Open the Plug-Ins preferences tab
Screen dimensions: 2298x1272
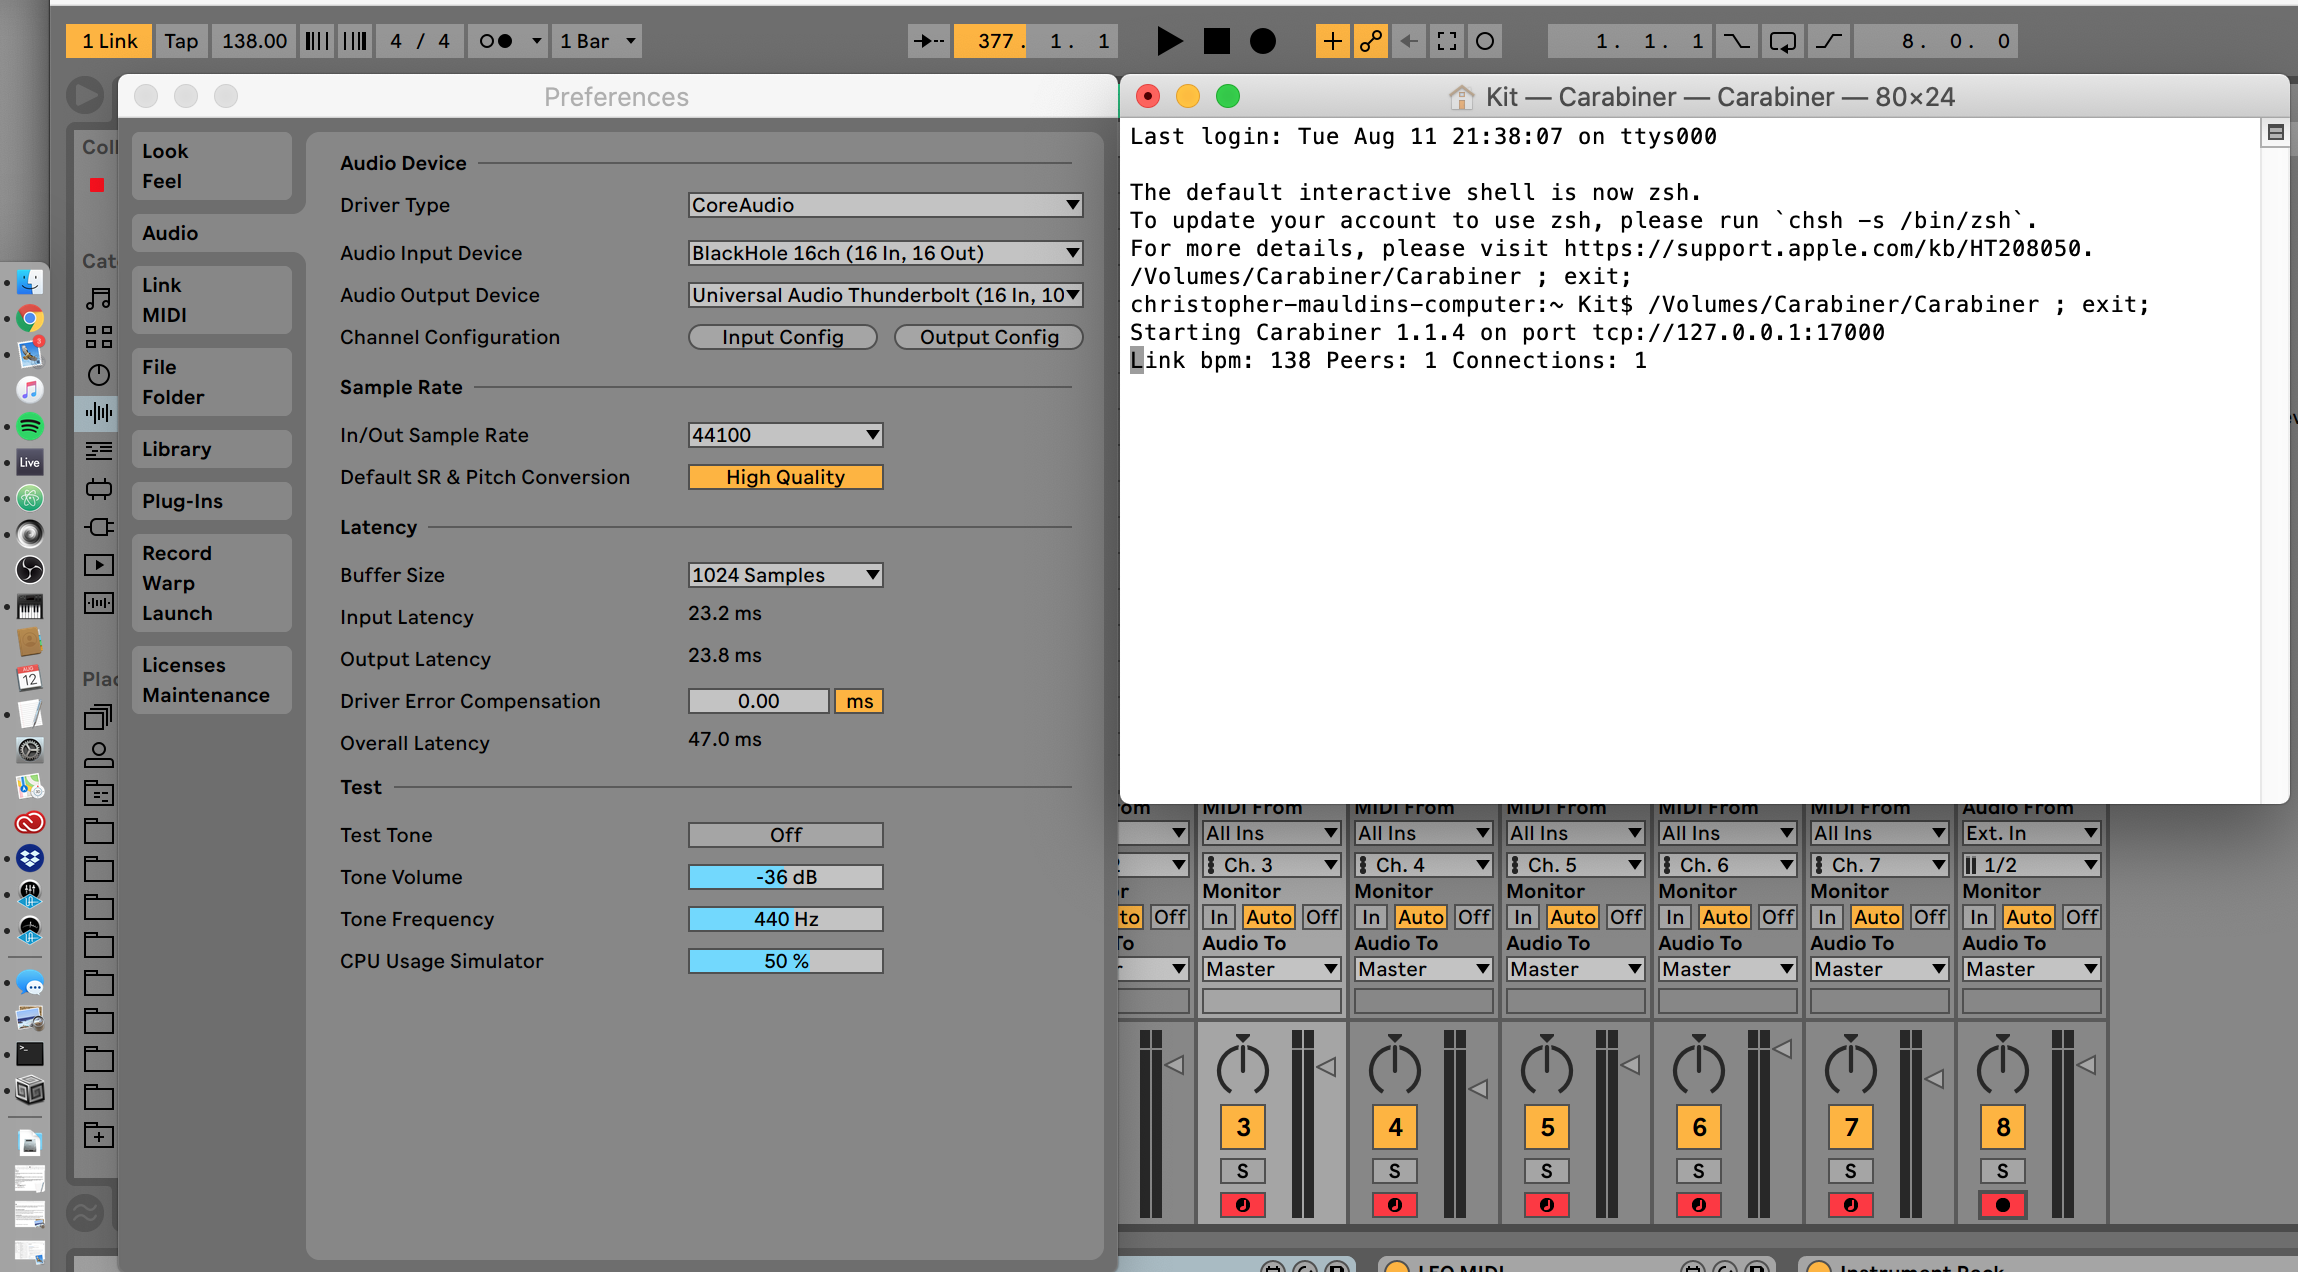(x=211, y=501)
